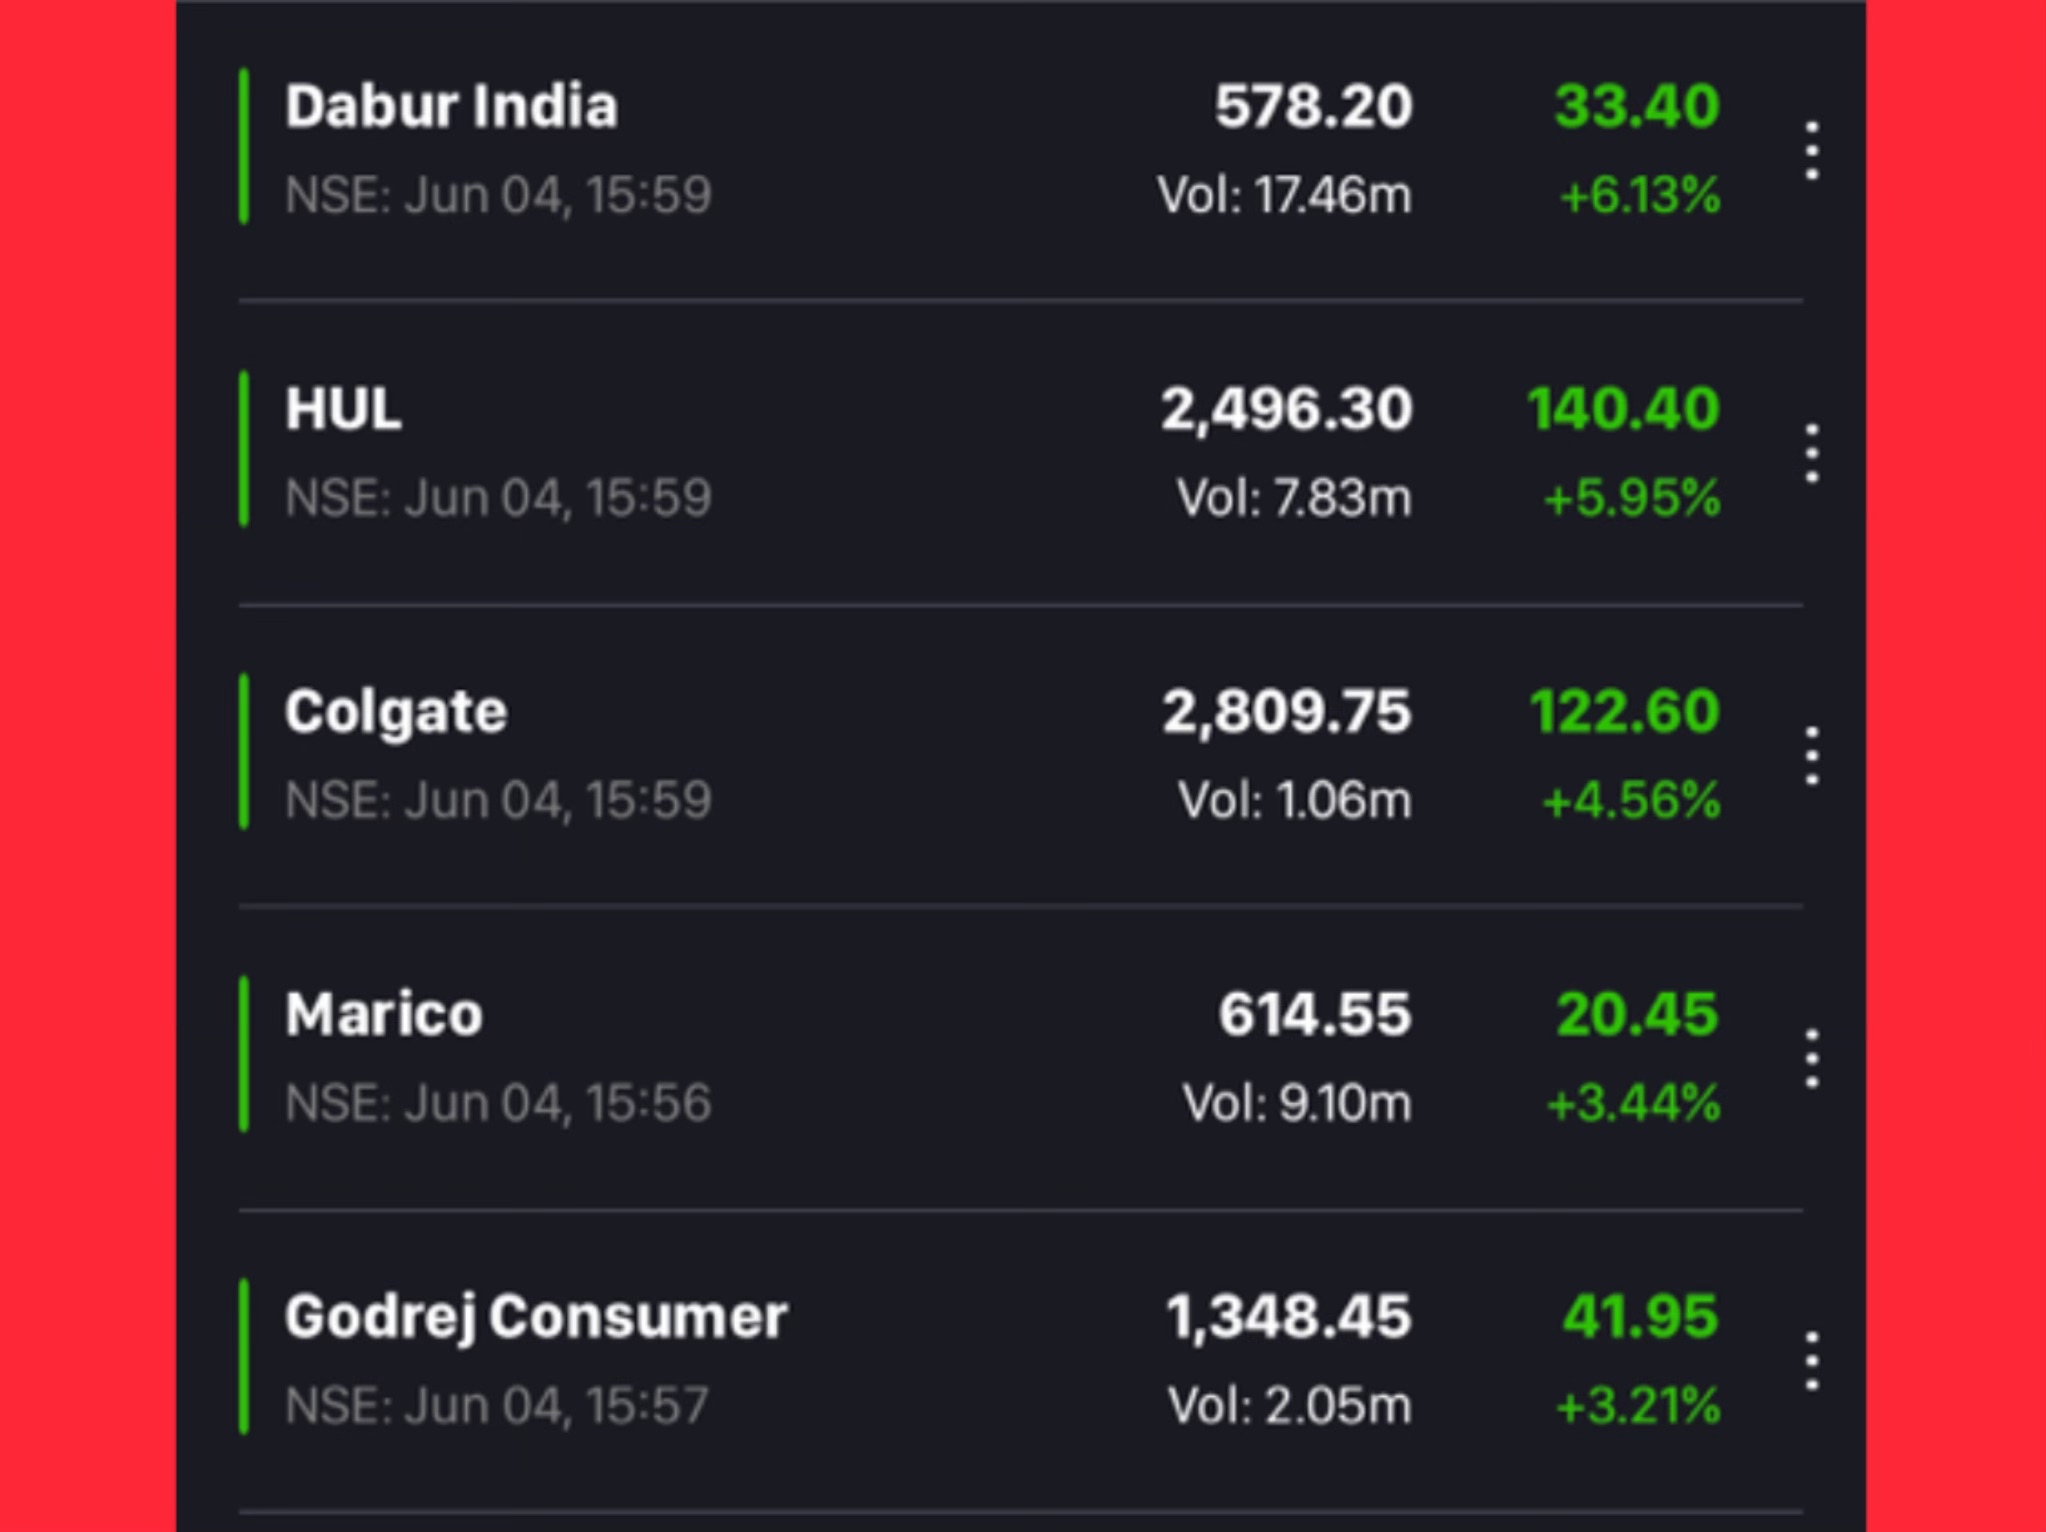Click HUL +5.95% percentage change
The width and height of the screenshot is (2046, 1532).
click(x=1632, y=498)
